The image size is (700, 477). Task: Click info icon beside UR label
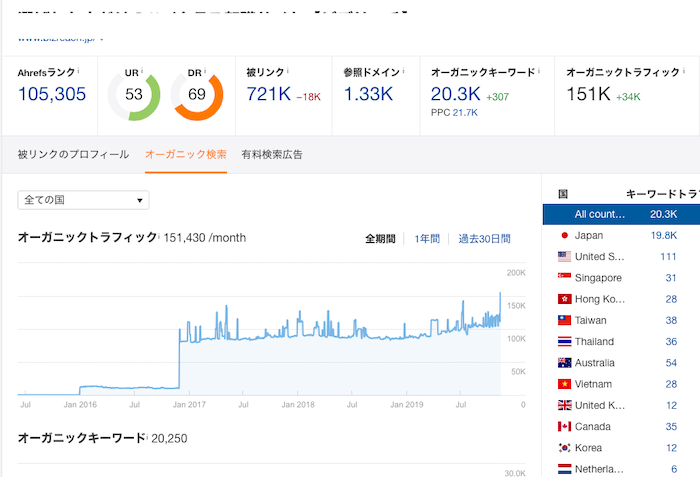pos(142,71)
